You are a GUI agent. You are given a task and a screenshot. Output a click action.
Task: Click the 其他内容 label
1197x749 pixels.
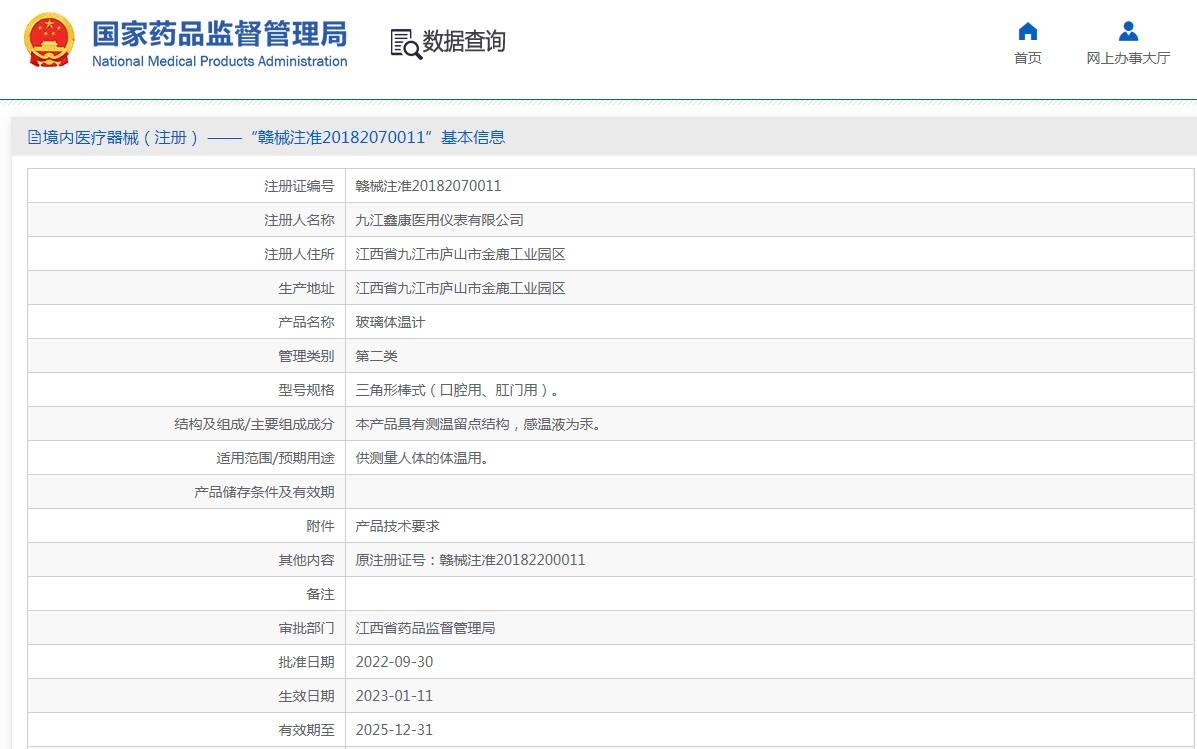tap(306, 560)
